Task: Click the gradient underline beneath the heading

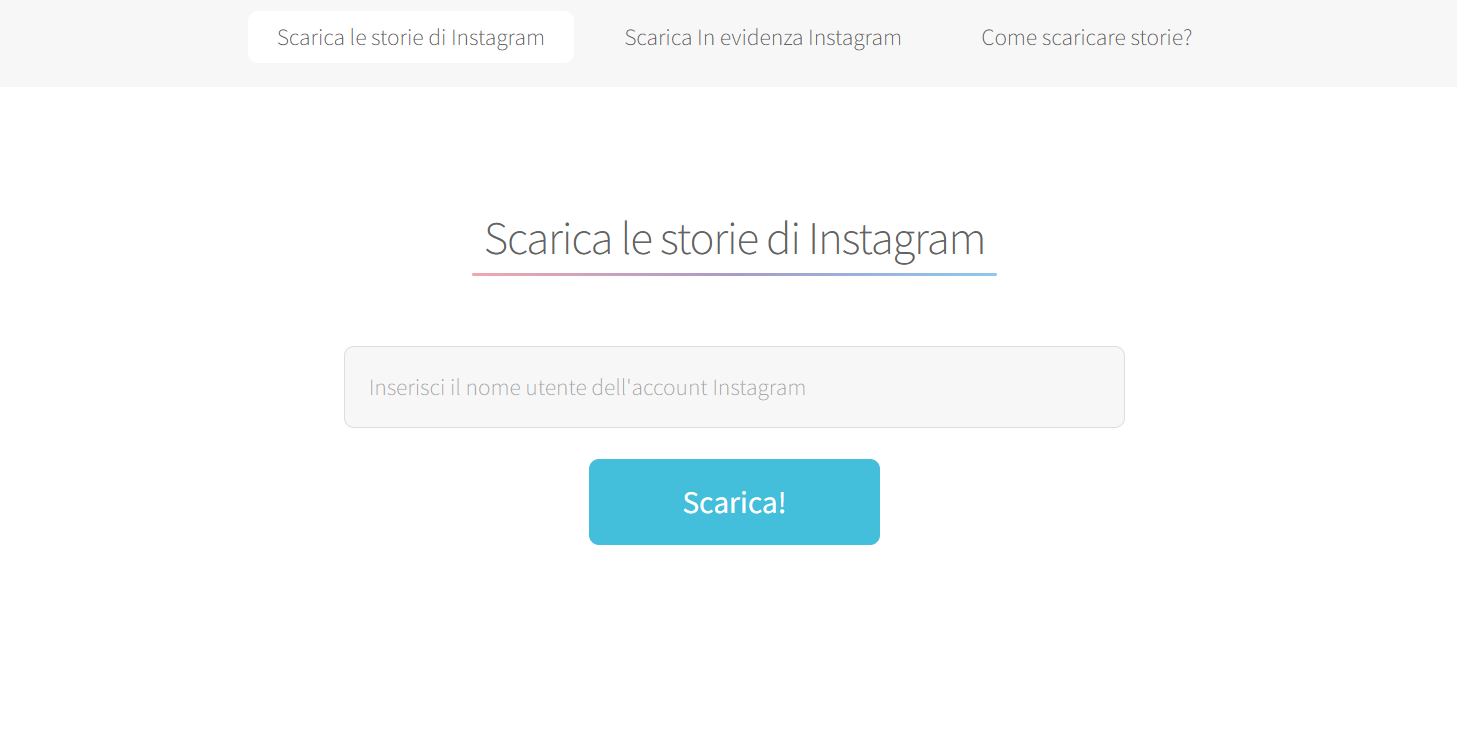Action: (734, 274)
